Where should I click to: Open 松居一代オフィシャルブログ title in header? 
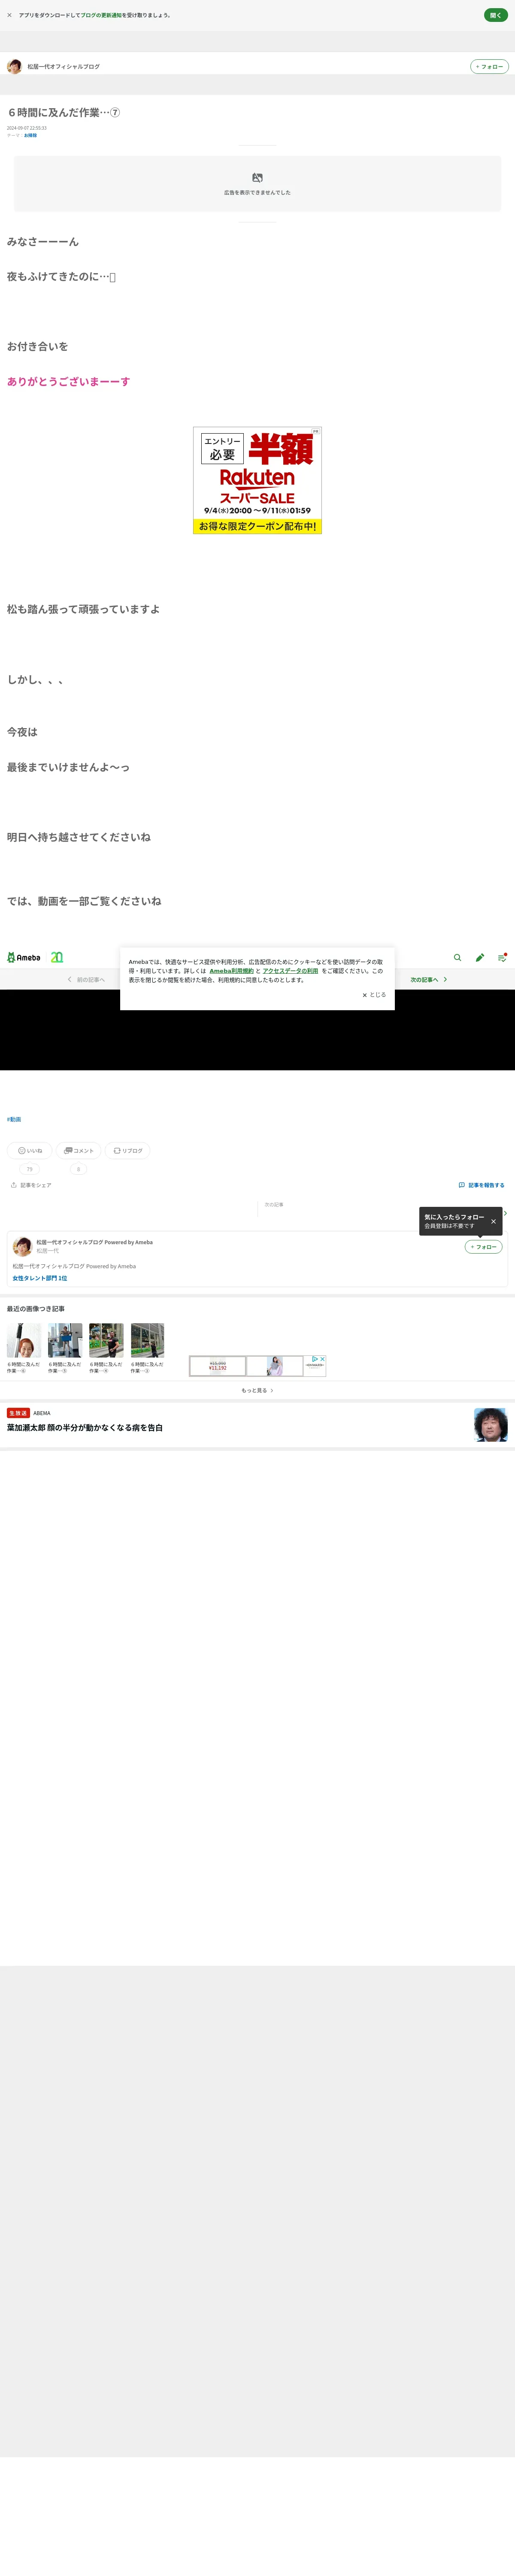point(63,67)
